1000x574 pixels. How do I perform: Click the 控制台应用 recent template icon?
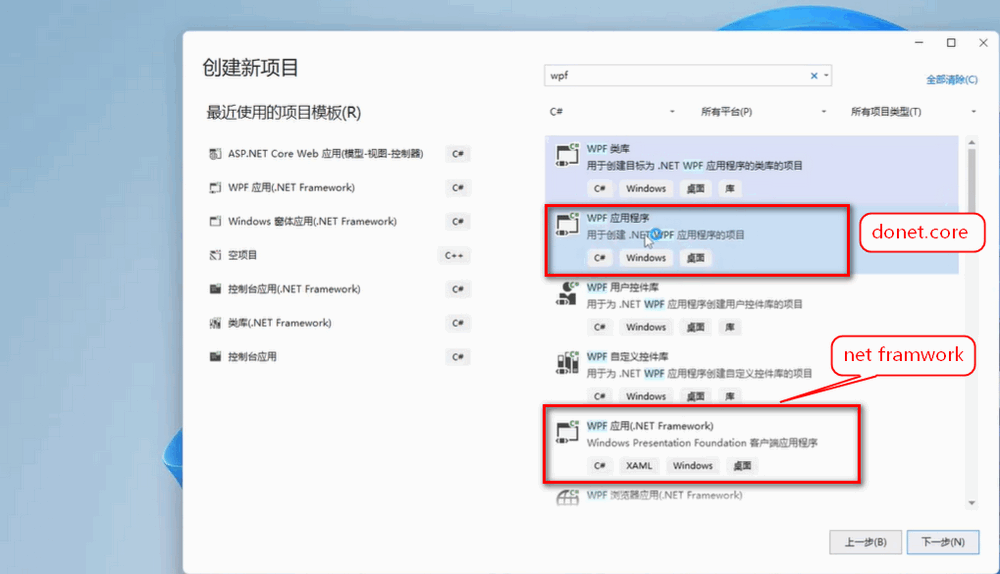pyautogui.click(x=215, y=357)
